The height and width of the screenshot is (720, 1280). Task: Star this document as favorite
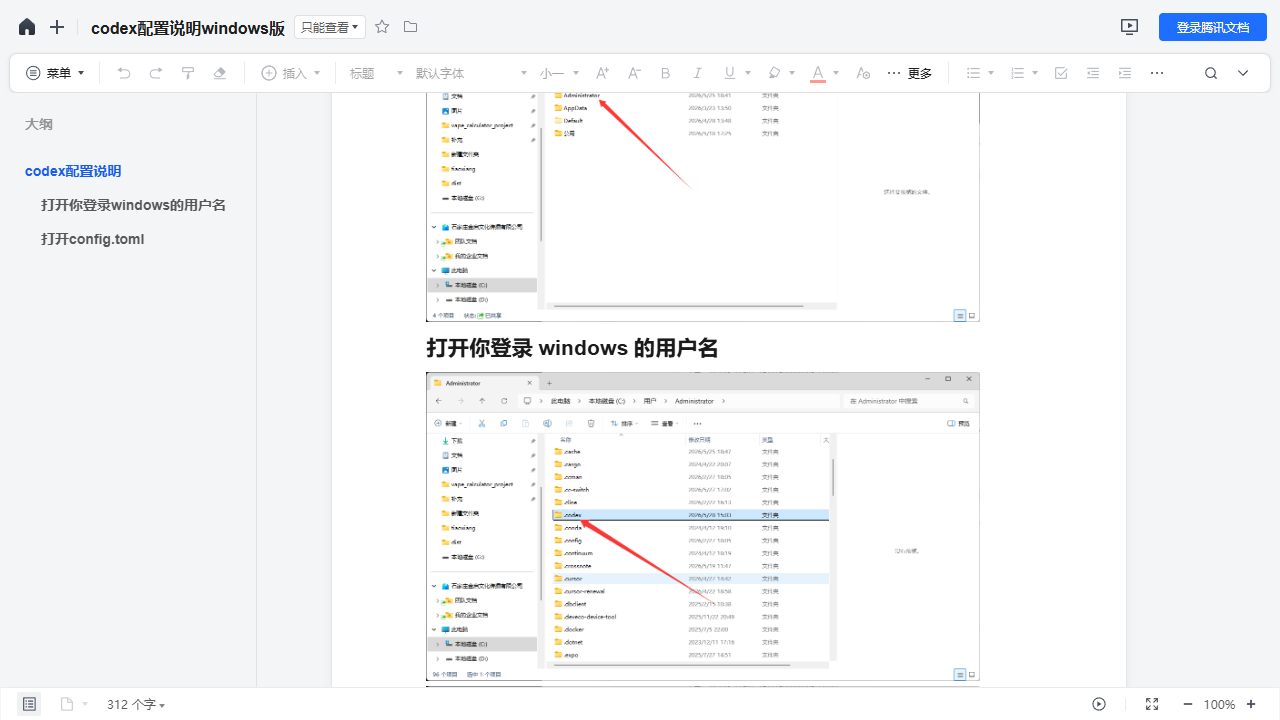[x=382, y=27]
